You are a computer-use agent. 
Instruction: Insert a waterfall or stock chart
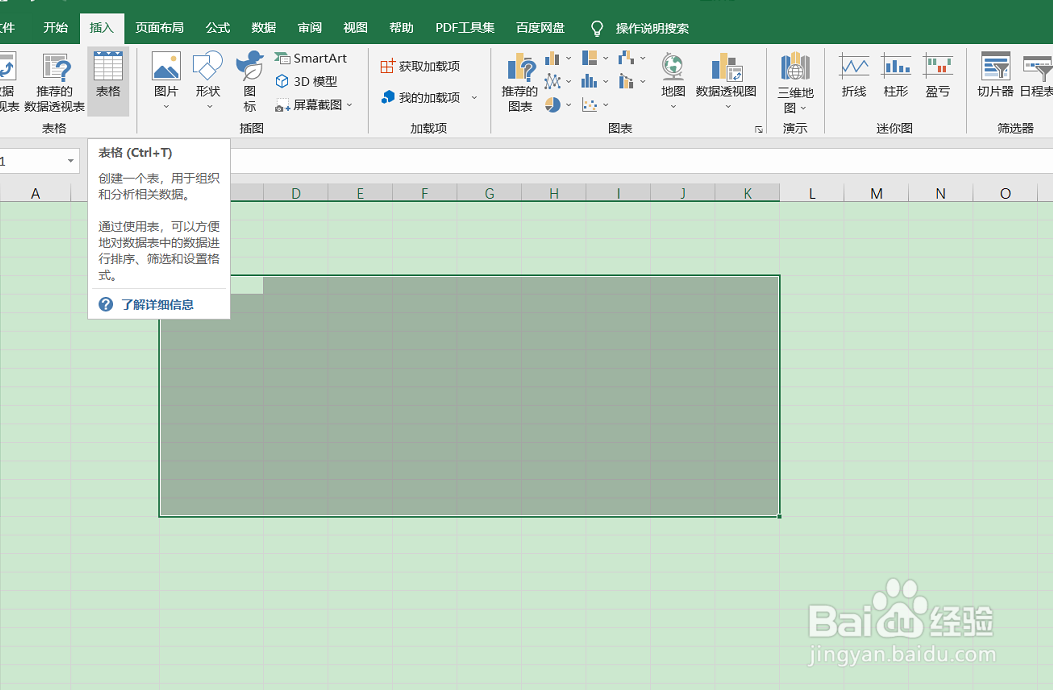tap(627, 58)
